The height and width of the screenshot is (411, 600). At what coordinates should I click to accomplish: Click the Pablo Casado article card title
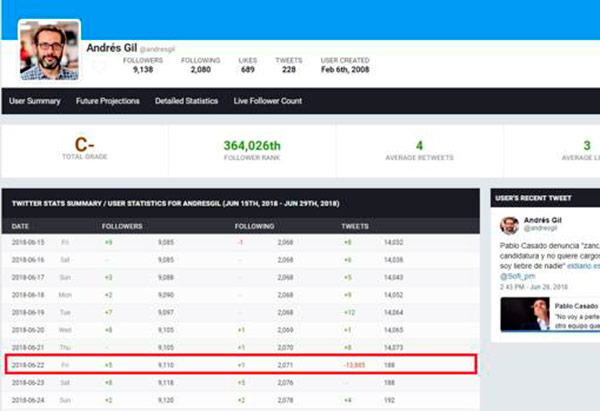coord(576,306)
